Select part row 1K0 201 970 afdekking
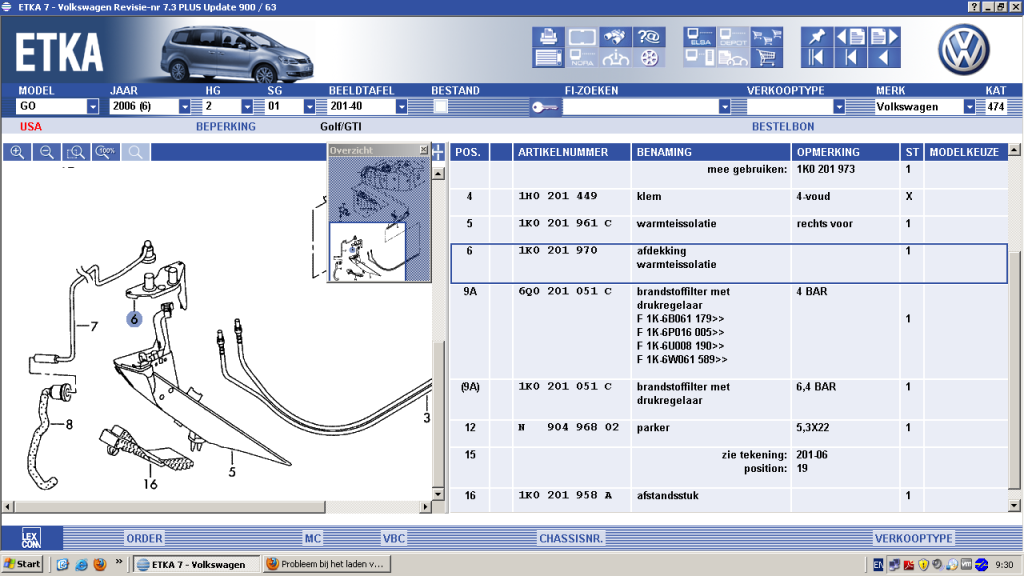 [729, 264]
